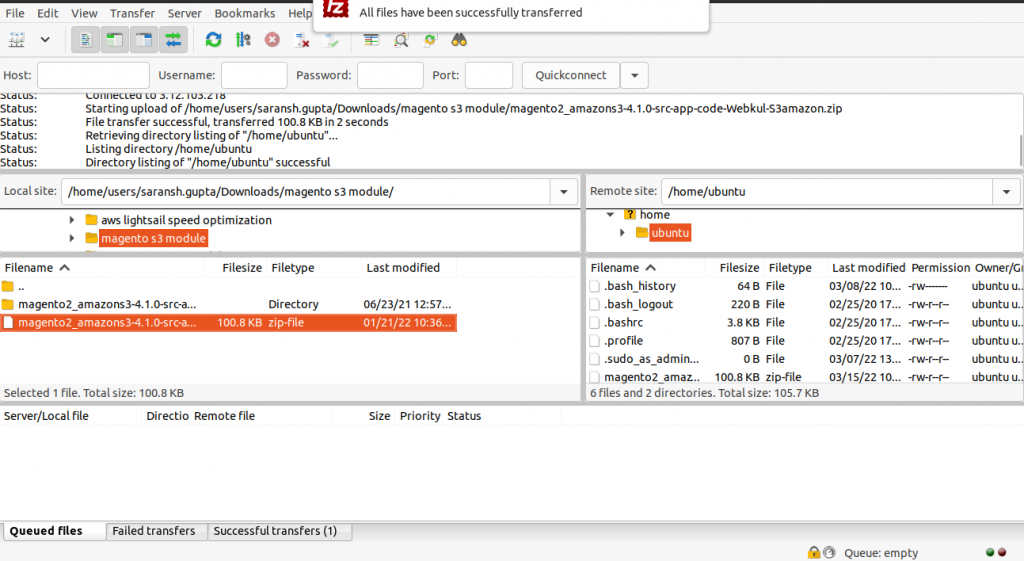1024x561 pixels.
Task: Toggle processing of the transfer queue
Action: coord(243,40)
